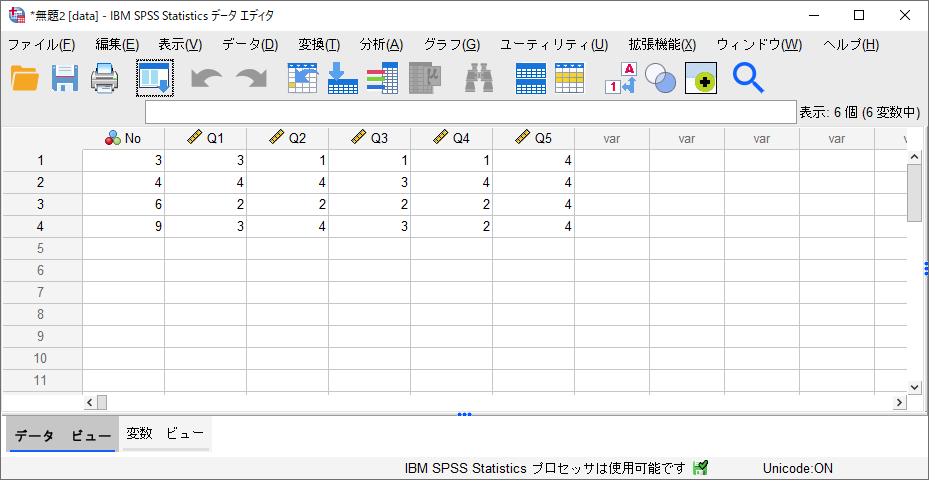
Task: Open the 分析(A) menu
Action: 382,44
